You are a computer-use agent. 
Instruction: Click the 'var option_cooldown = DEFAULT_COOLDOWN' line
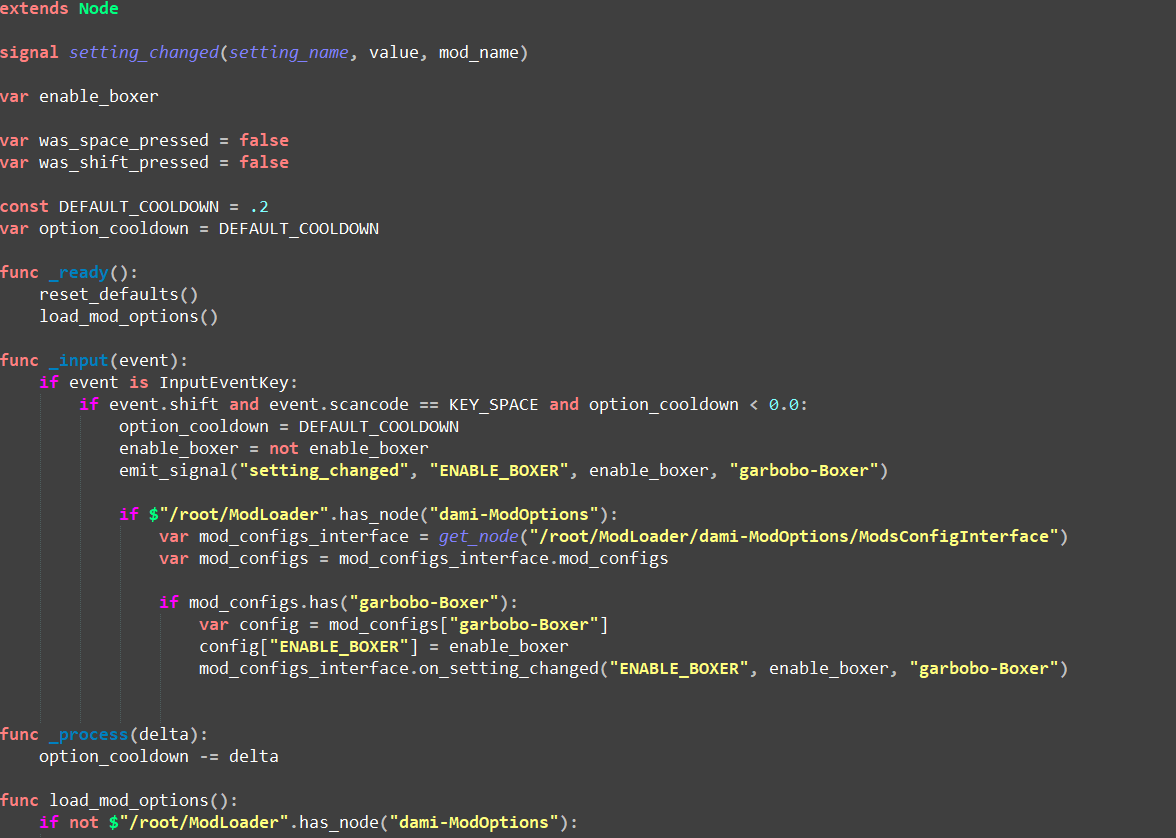pos(189,229)
